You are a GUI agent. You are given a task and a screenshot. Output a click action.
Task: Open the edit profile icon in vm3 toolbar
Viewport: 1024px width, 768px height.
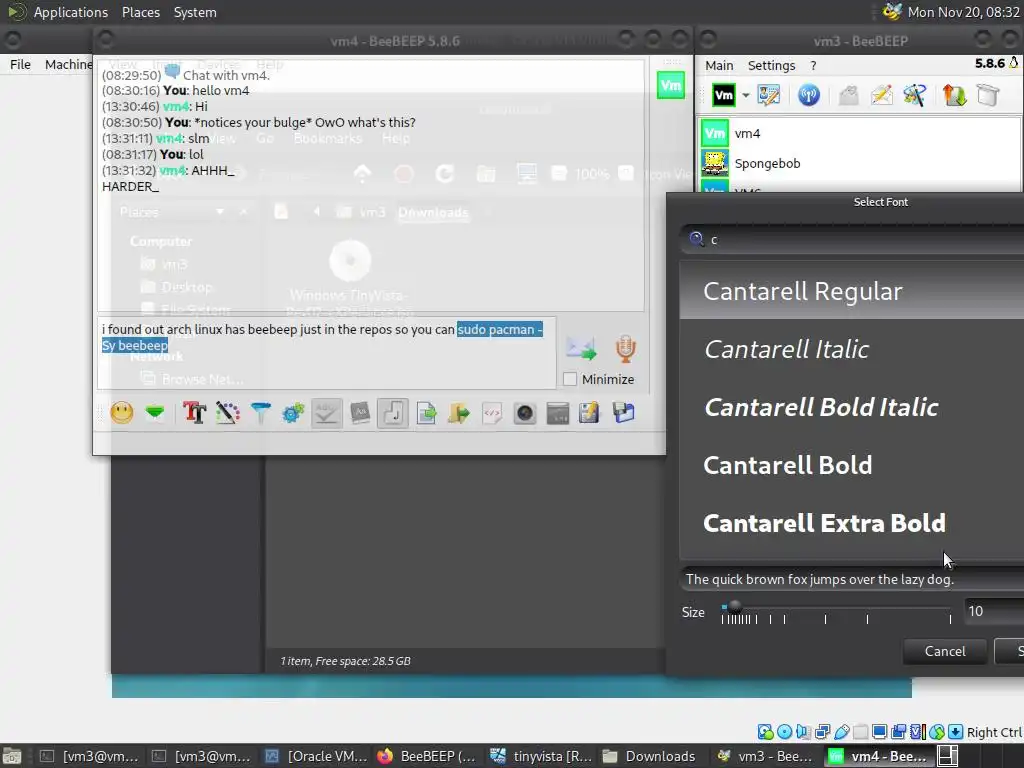point(769,95)
